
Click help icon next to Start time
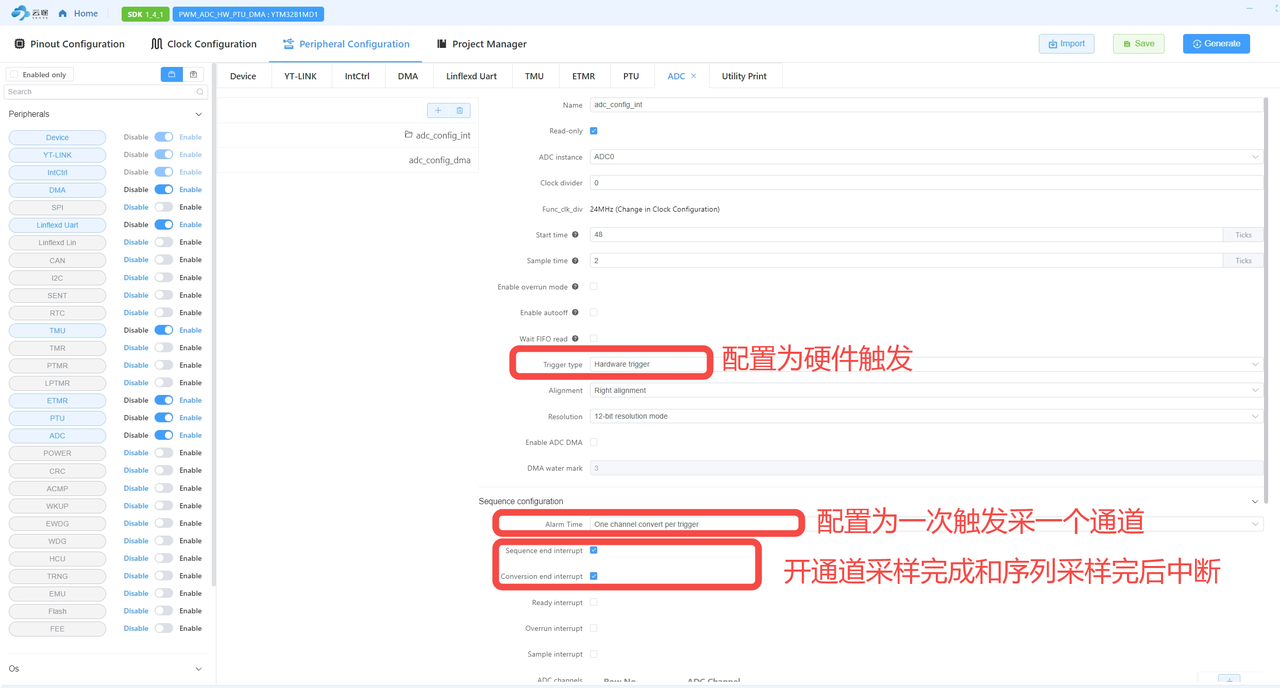point(575,235)
